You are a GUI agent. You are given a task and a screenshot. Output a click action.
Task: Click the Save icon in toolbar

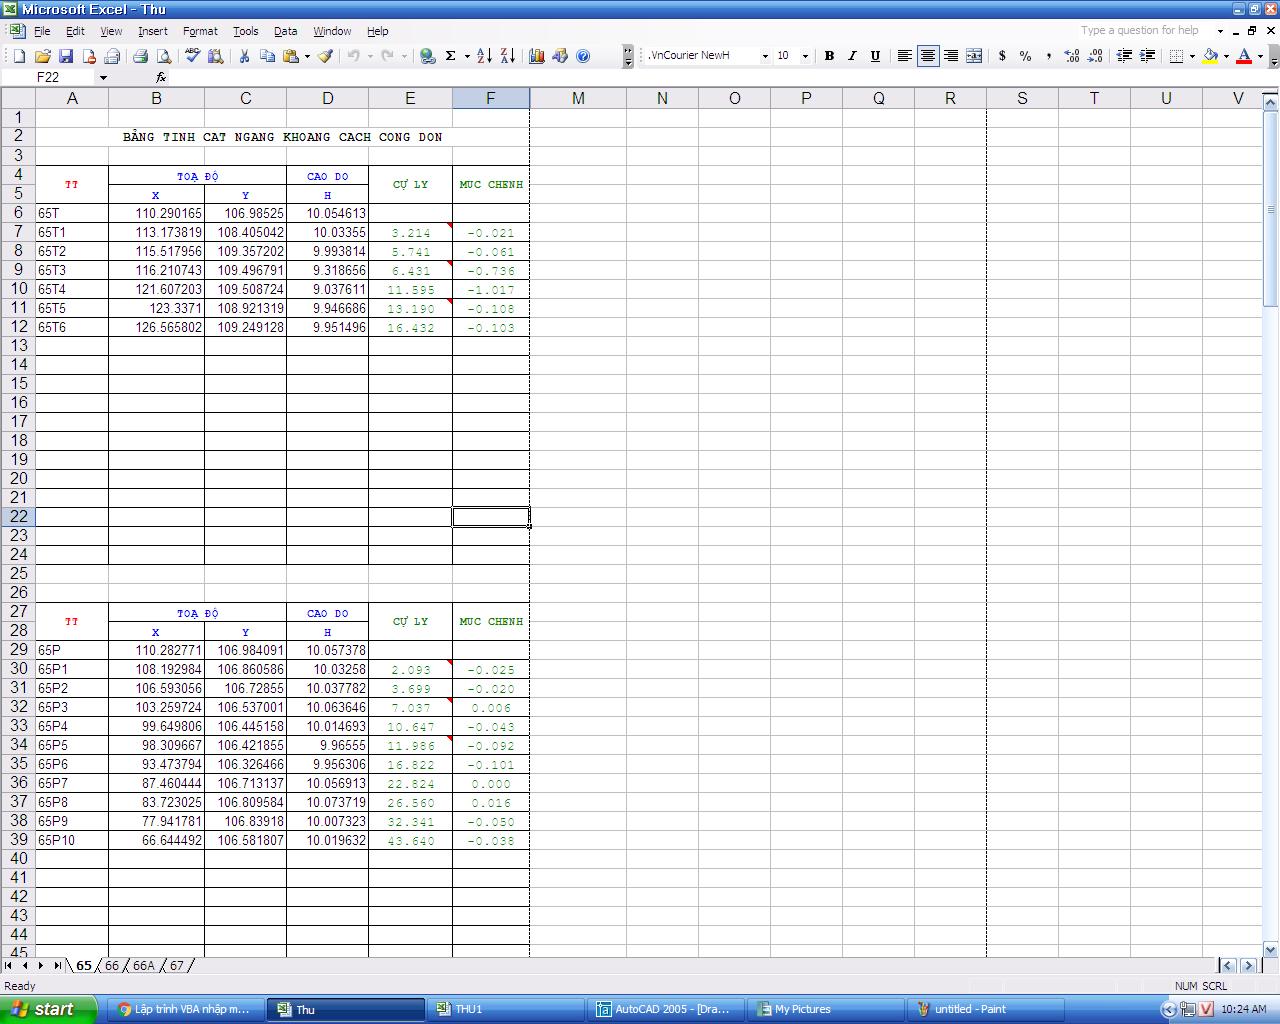[66, 56]
